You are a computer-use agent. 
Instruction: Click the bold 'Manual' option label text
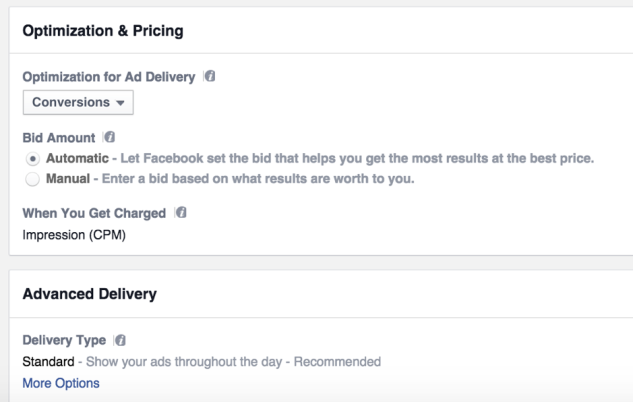[68, 178]
